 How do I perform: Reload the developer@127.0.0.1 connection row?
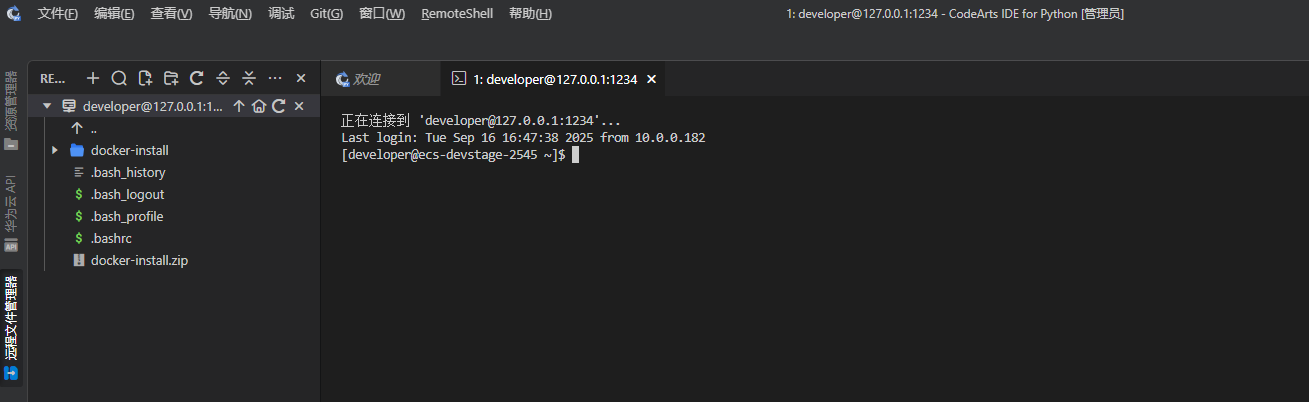point(279,106)
